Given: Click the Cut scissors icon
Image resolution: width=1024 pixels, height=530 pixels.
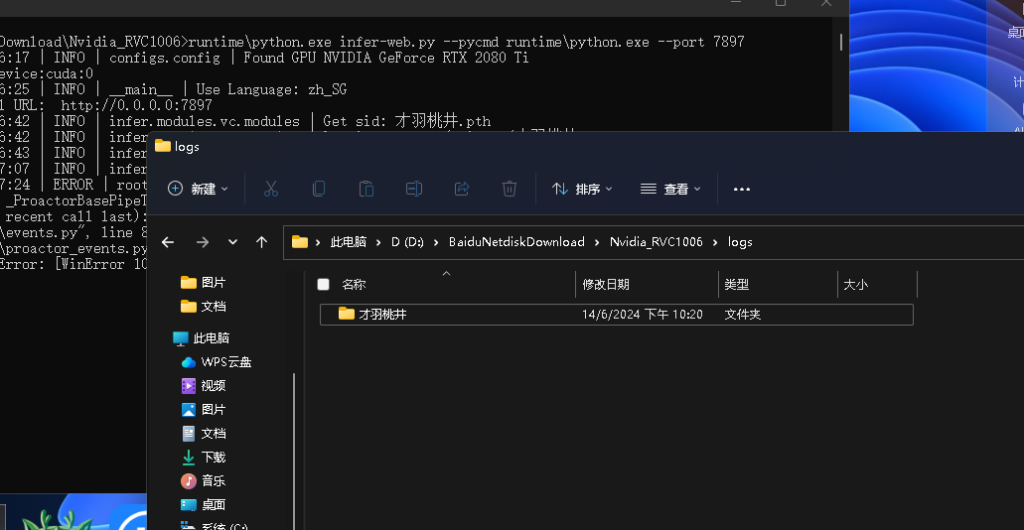Looking at the screenshot, I should [271, 189].
